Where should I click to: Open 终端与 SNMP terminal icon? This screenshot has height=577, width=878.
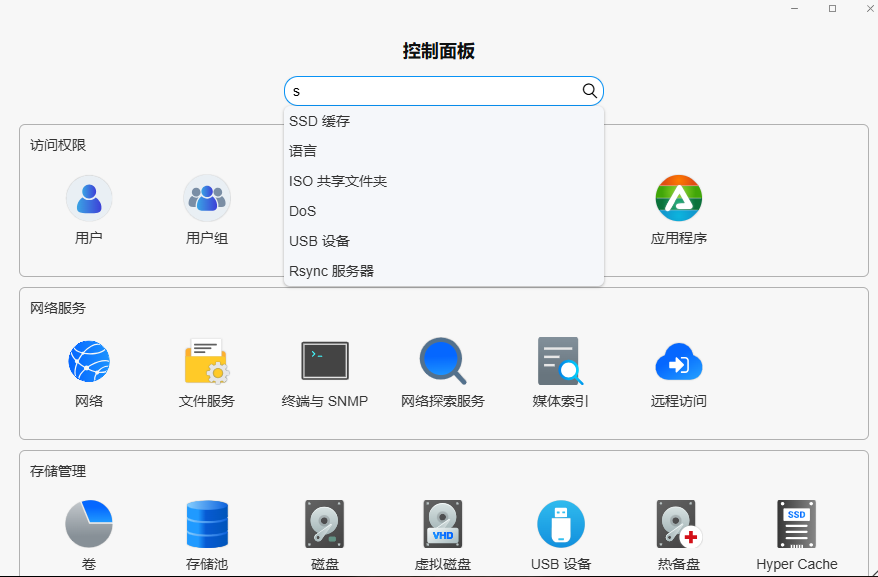[x=325, y=361]
